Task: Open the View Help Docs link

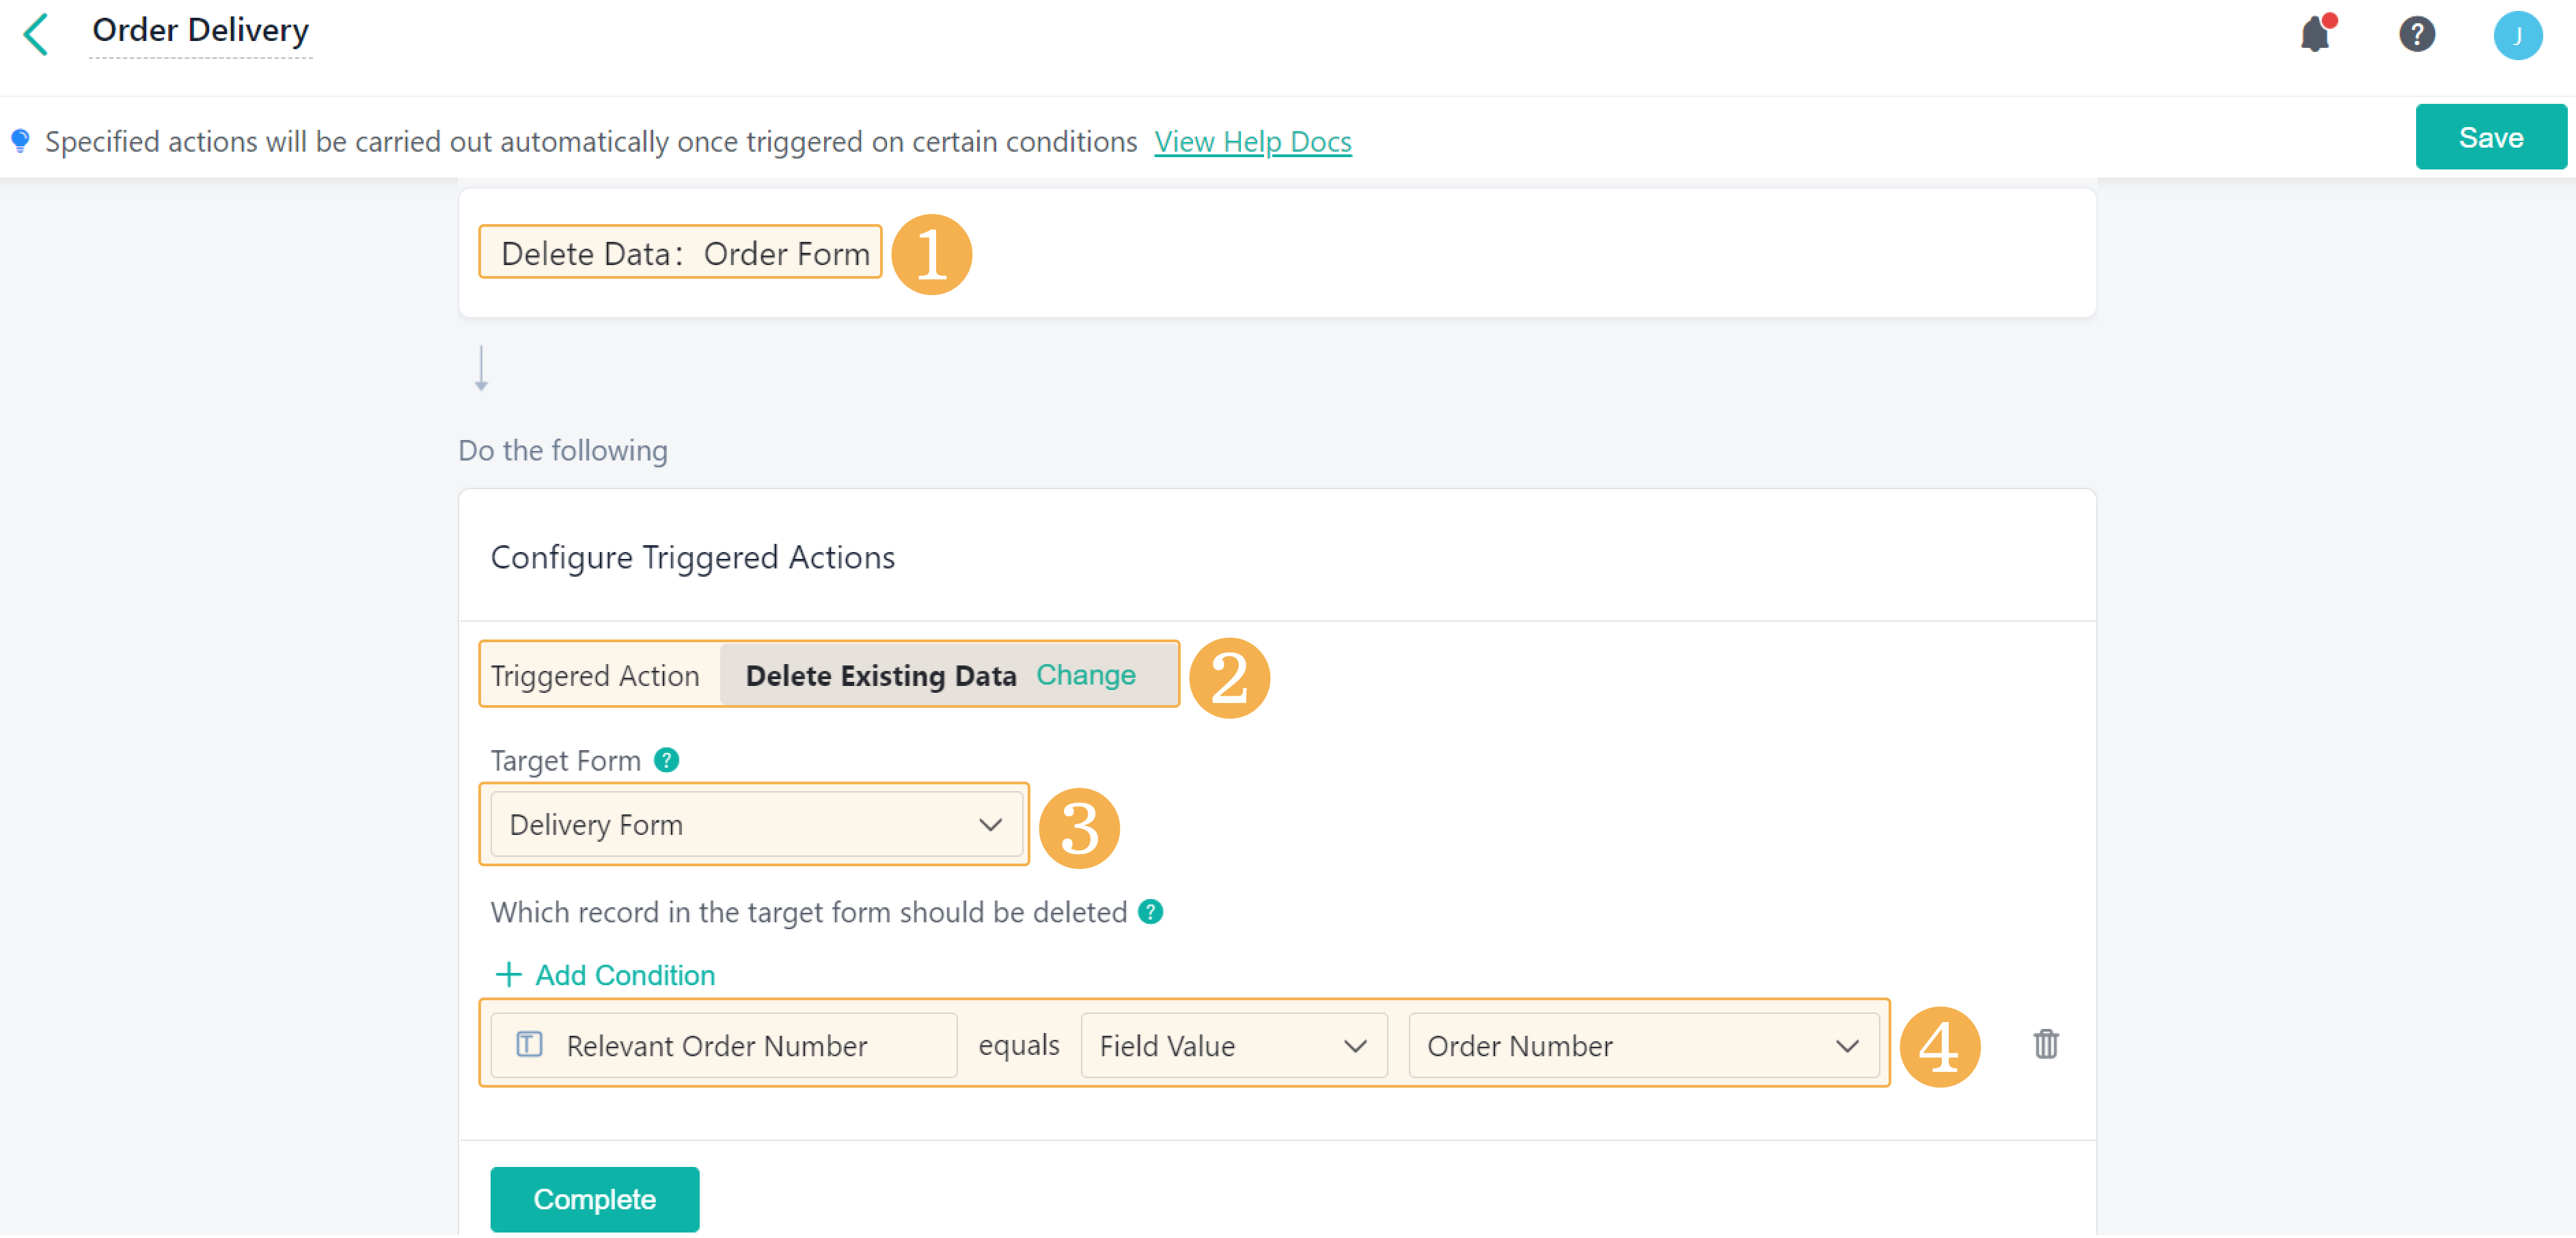Action: (1252, 142)
